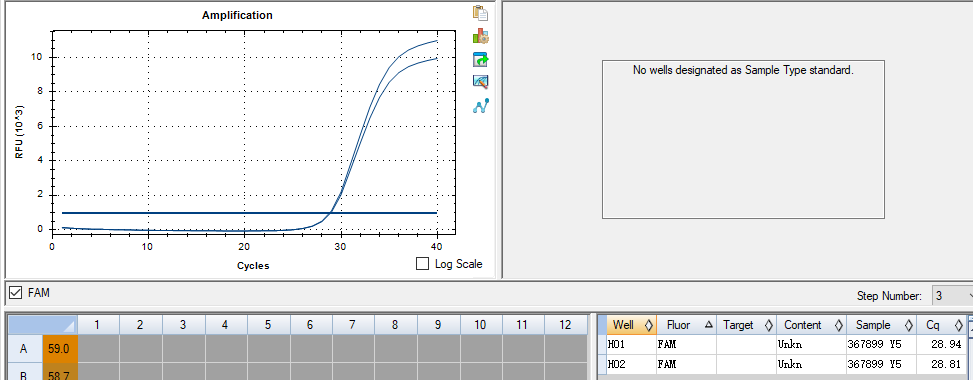
Task: Click the Target column filter diamond
Action: [x=769, y=325]
